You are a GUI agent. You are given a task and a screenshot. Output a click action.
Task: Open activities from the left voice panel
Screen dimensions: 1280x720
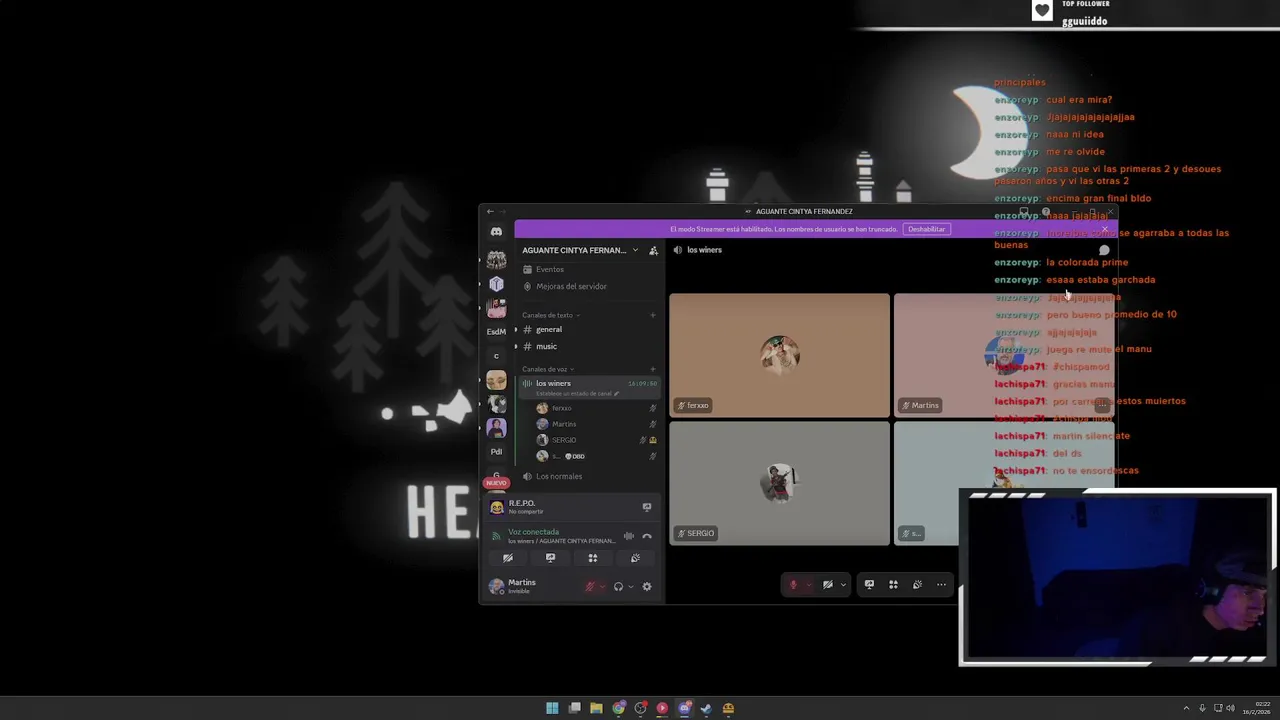[x=592, y=558]
